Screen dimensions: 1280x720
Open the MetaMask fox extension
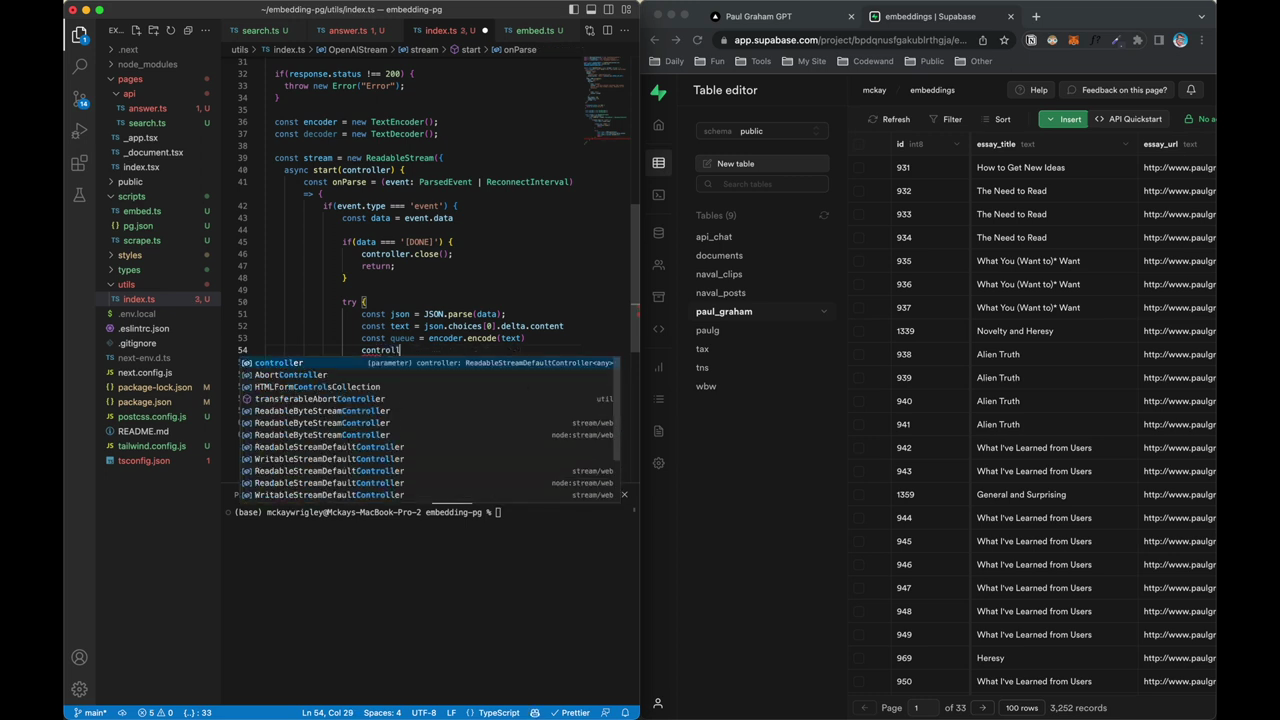pos(1074,40)
